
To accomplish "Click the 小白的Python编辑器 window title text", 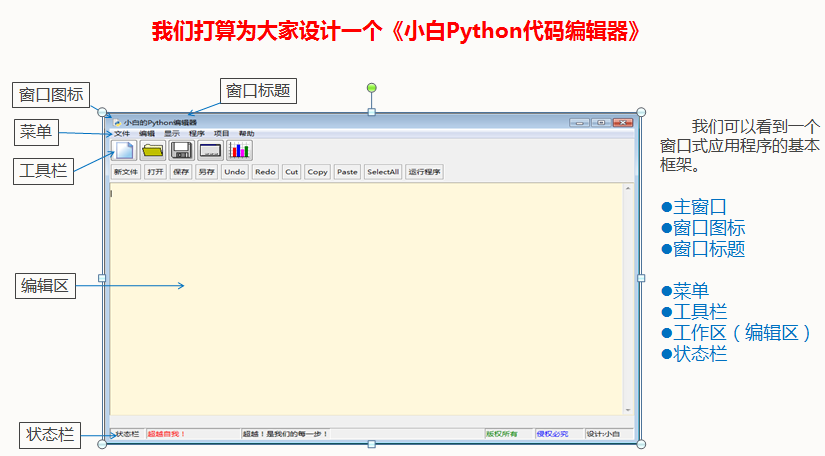I will [x=160, y=123].
